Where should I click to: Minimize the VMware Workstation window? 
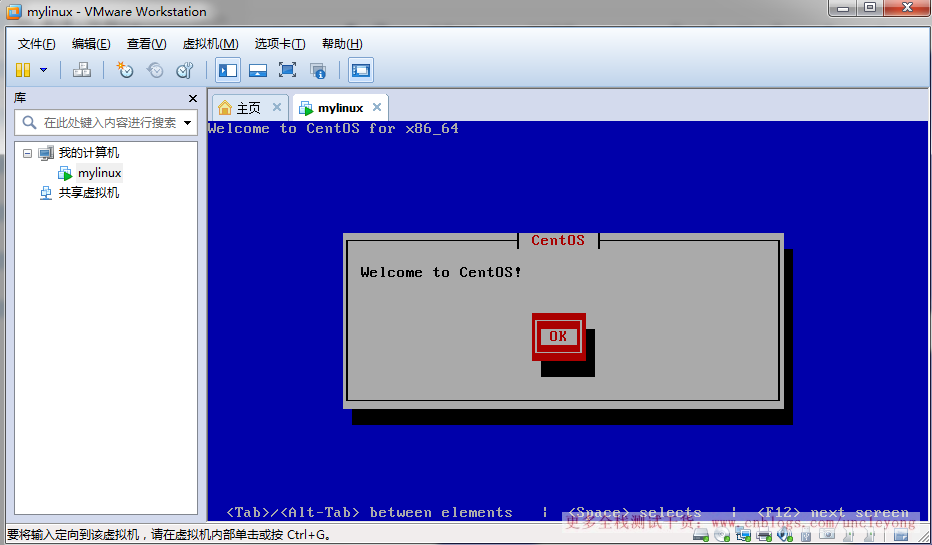(843, 8)
